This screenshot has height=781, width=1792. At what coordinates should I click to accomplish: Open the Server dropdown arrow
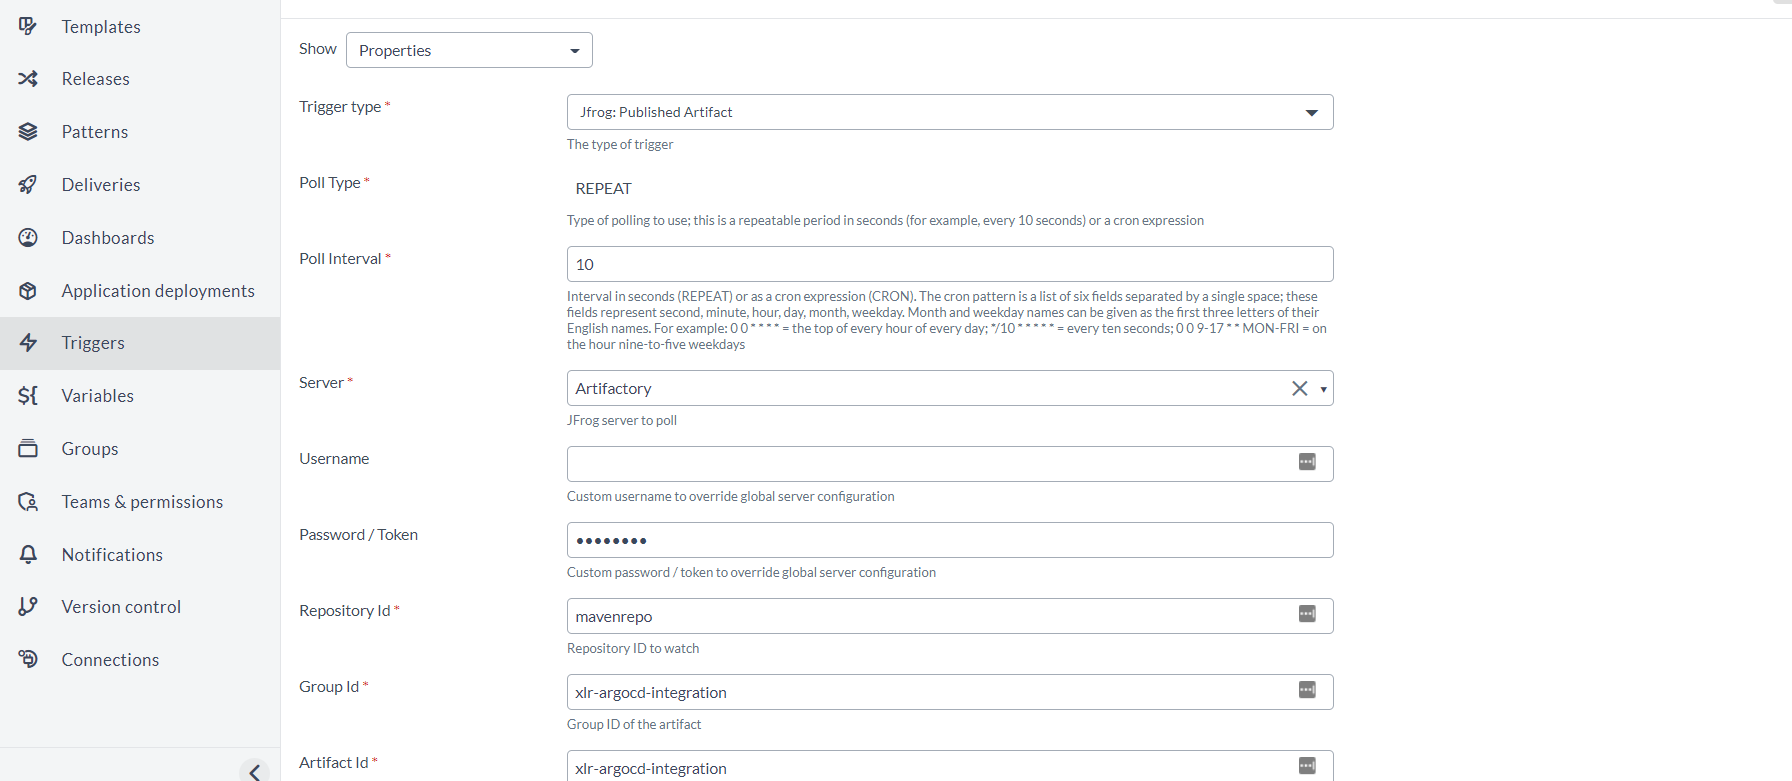[x=1323, y=389]
